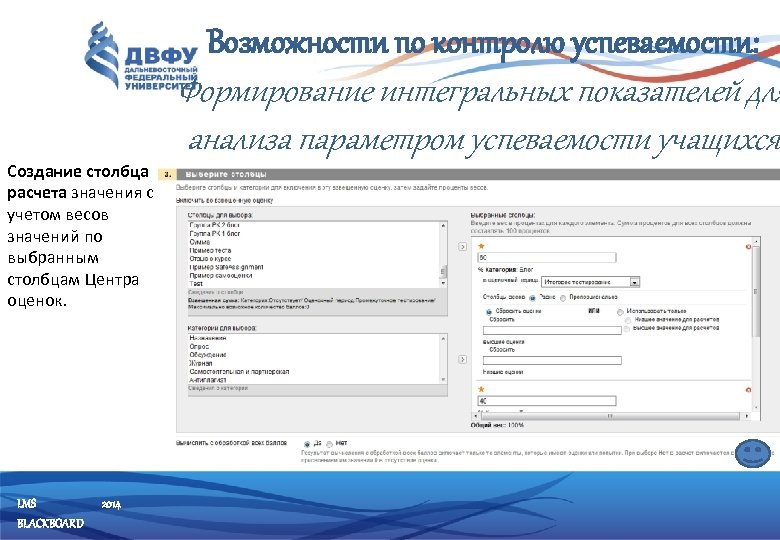
Task: Select 'Группа РК 1 блог' in columns list
Action: 215,233
